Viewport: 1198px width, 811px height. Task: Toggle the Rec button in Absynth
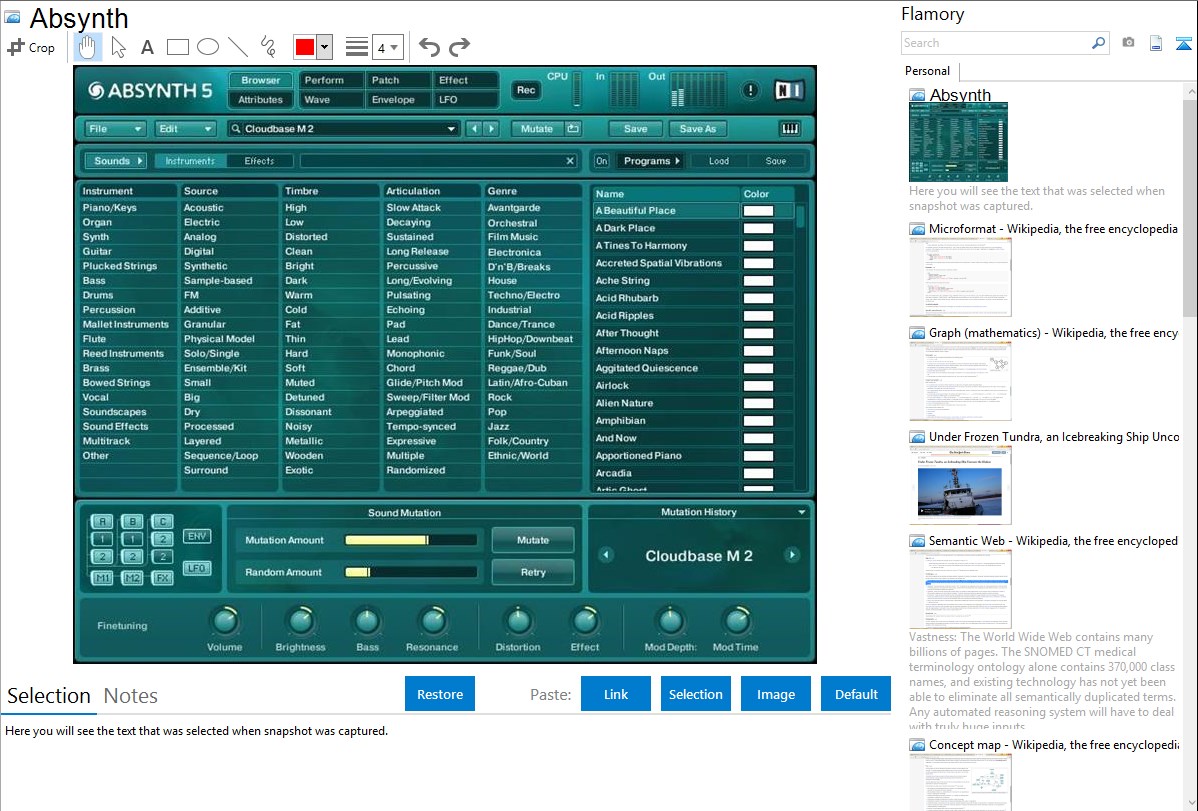tap(526, 90)
